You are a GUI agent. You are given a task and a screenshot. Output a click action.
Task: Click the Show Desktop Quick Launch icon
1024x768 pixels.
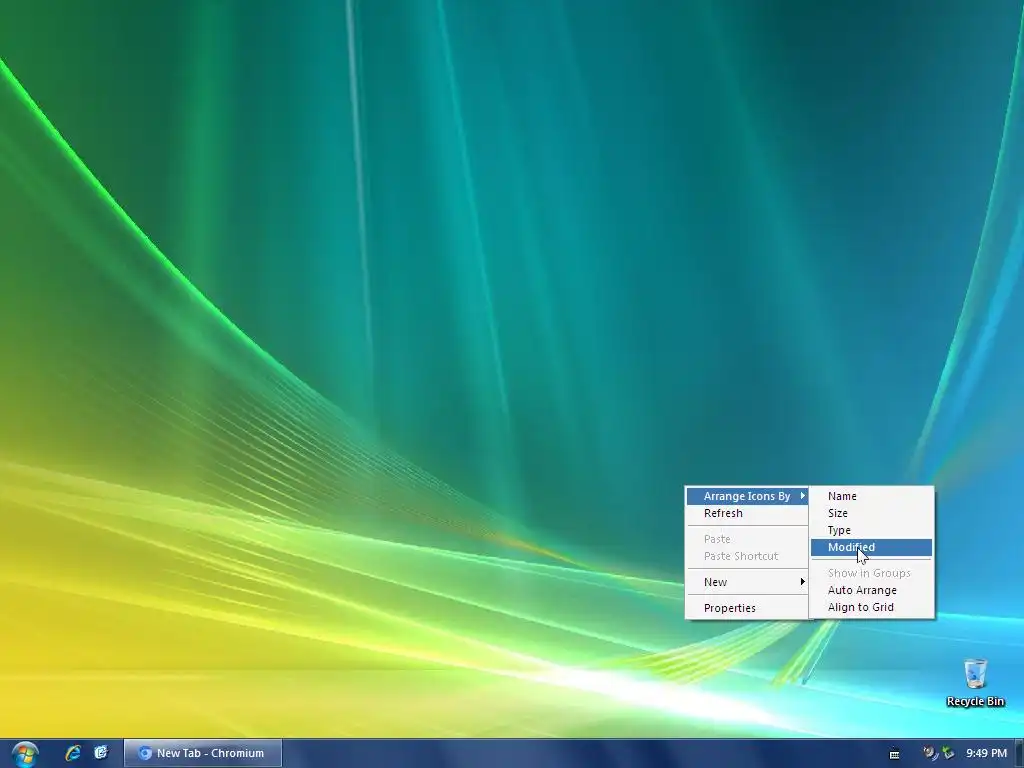click(x=101, y=753)
